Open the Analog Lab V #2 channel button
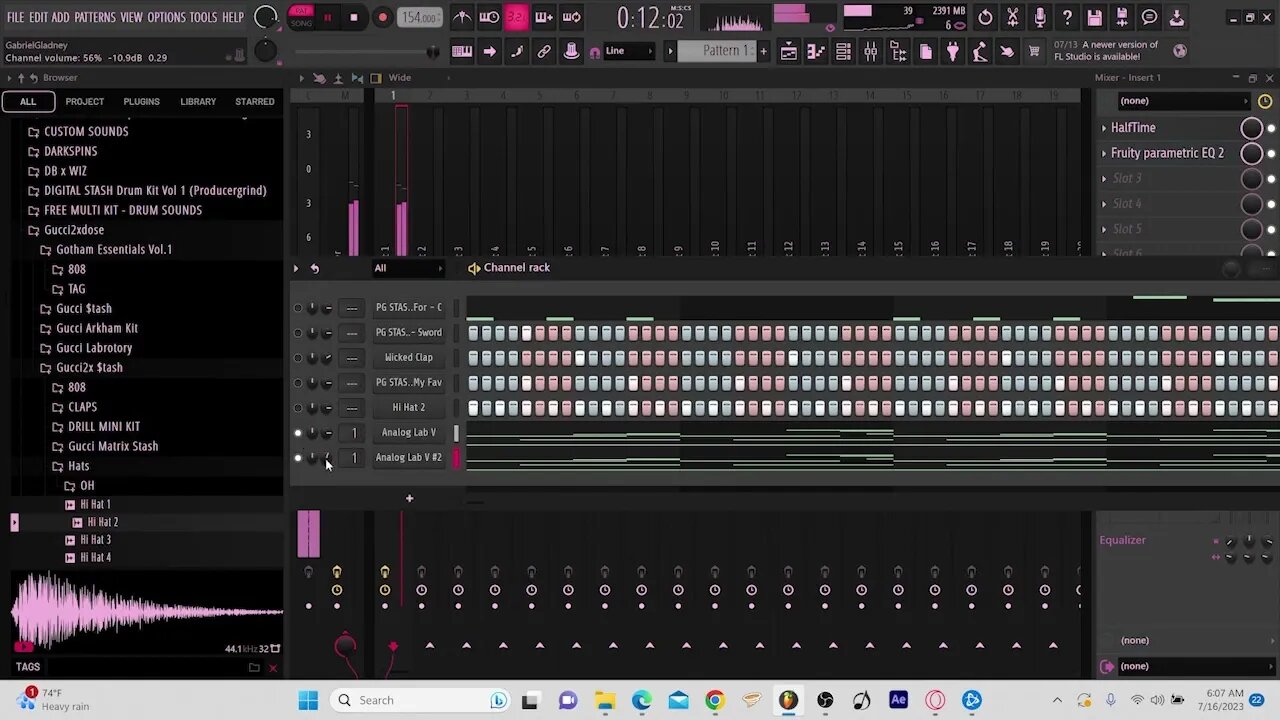Screen dimensions: 1280x720 [408, 457]
